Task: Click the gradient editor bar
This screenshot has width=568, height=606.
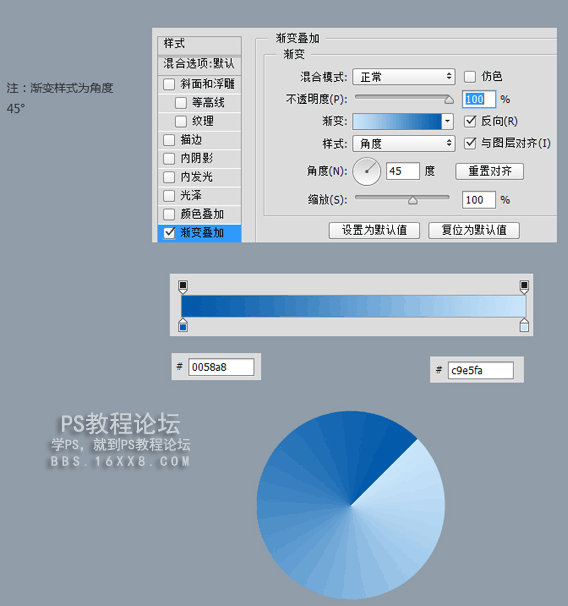Action: click(354, 306)
